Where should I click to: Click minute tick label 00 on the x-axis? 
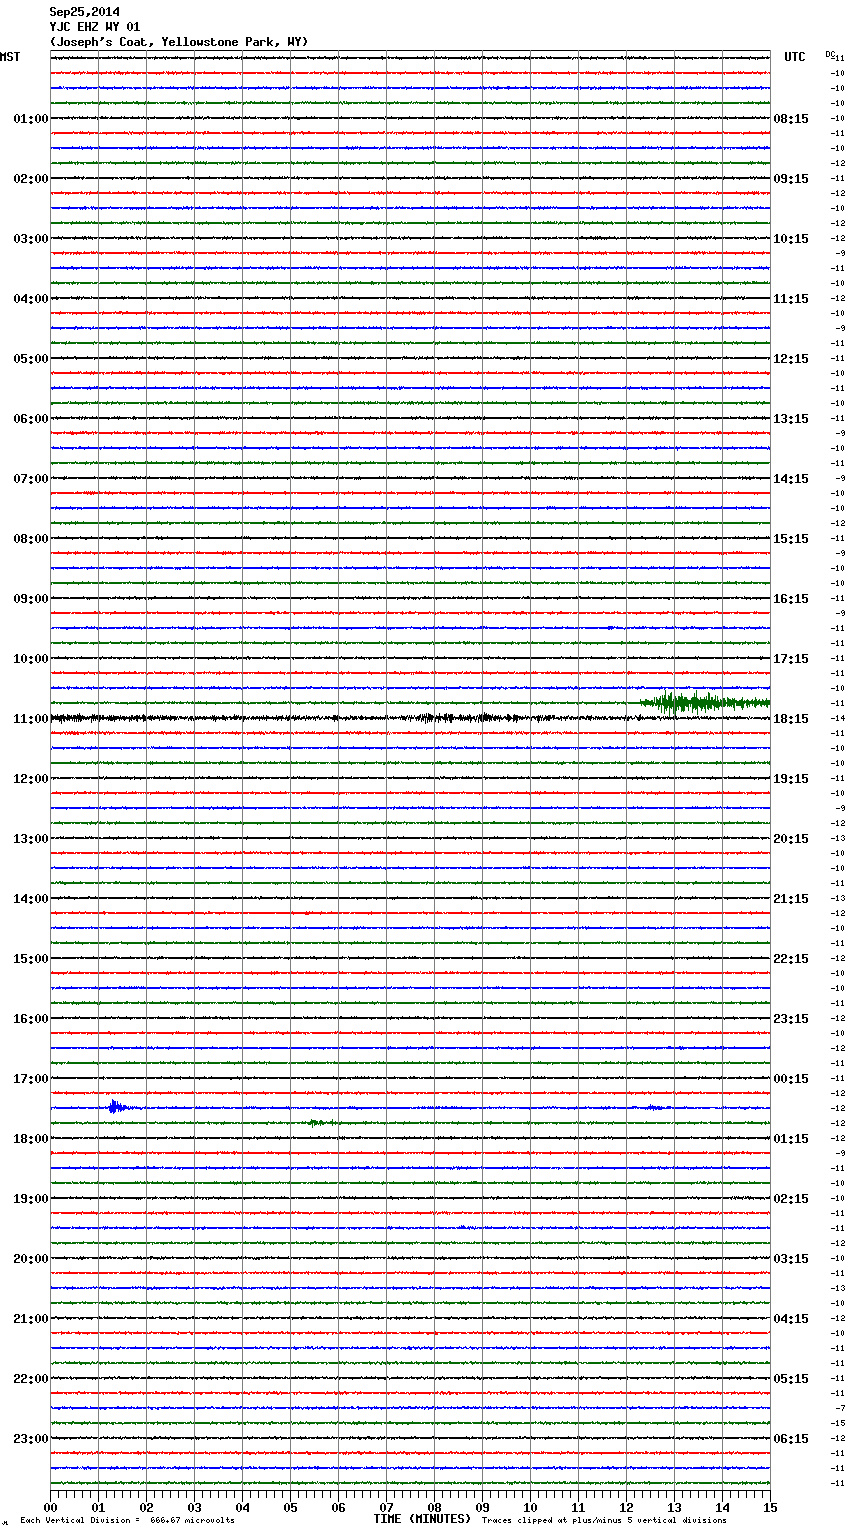tap(51, 1507)
